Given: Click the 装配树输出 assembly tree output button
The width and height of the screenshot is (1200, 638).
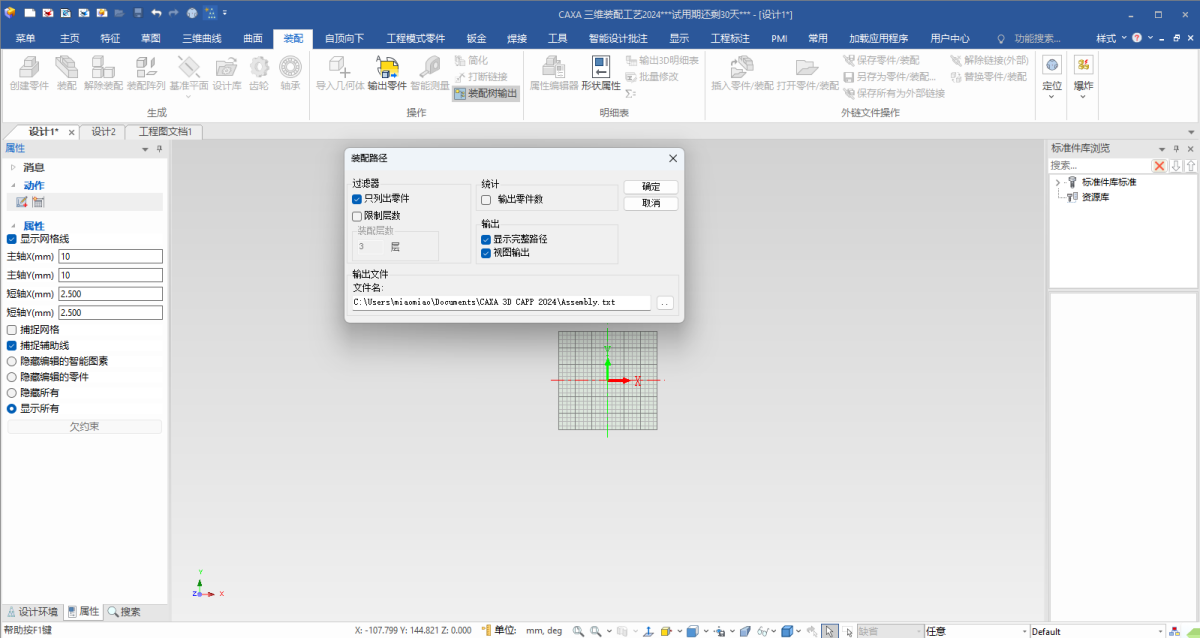Looking at the screenshot, I should point(486,93).
